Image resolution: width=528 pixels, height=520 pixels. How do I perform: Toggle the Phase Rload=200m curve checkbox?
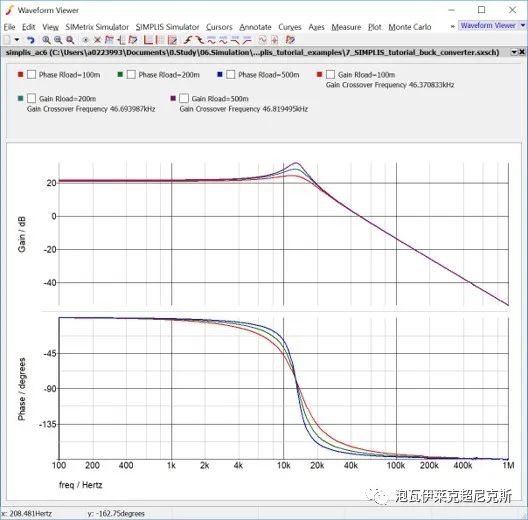tap(131, 74)
